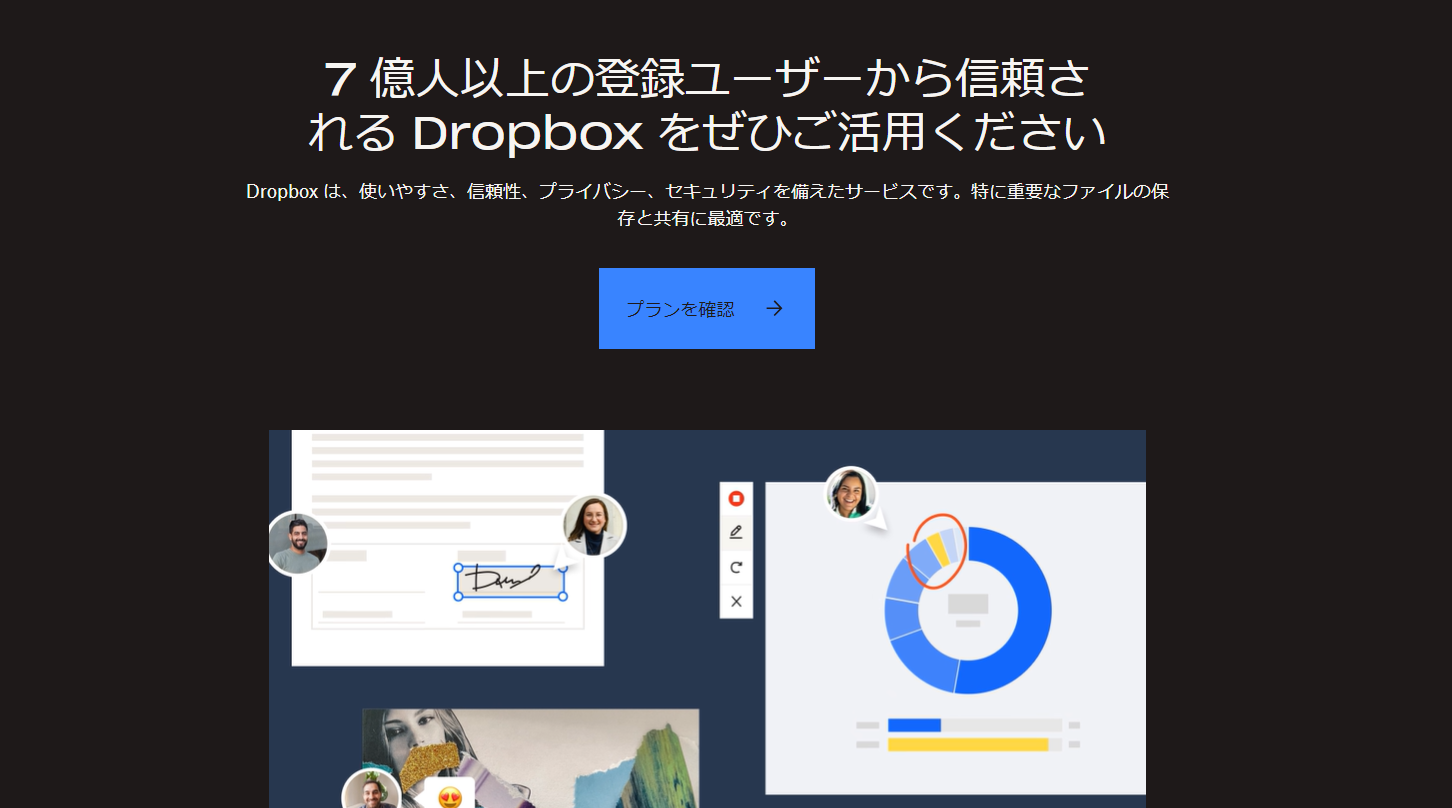This screenshot has width=1452, height=808.
Task: Click the X icon at bottom of toolbar
Action: click(x=736, y=602)
